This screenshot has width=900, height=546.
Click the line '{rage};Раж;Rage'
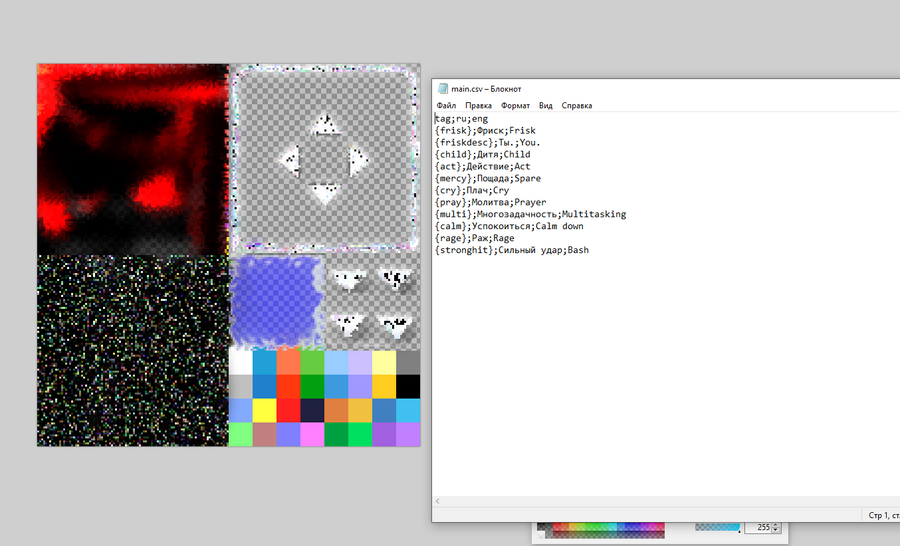point(475,238)
